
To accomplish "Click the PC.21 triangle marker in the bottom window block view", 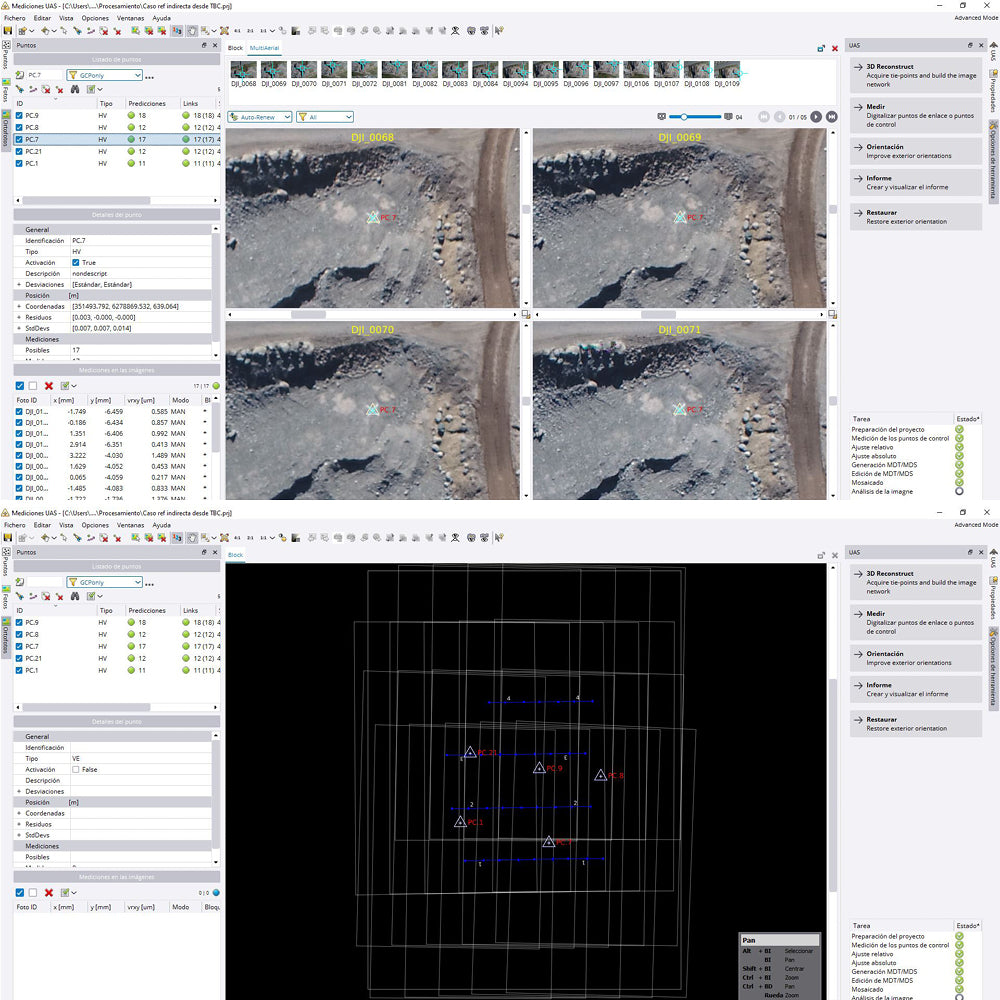I will (x=470, y=753).
